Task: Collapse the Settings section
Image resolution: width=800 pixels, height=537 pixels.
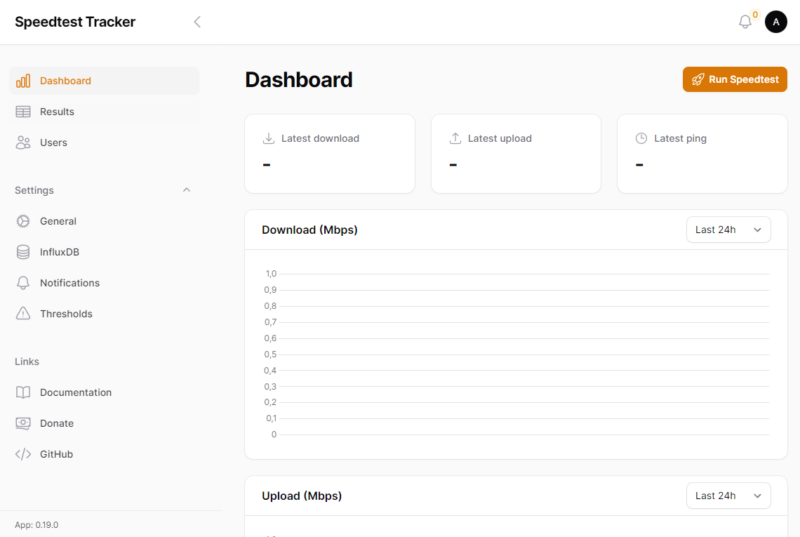Action: [186, 190]
